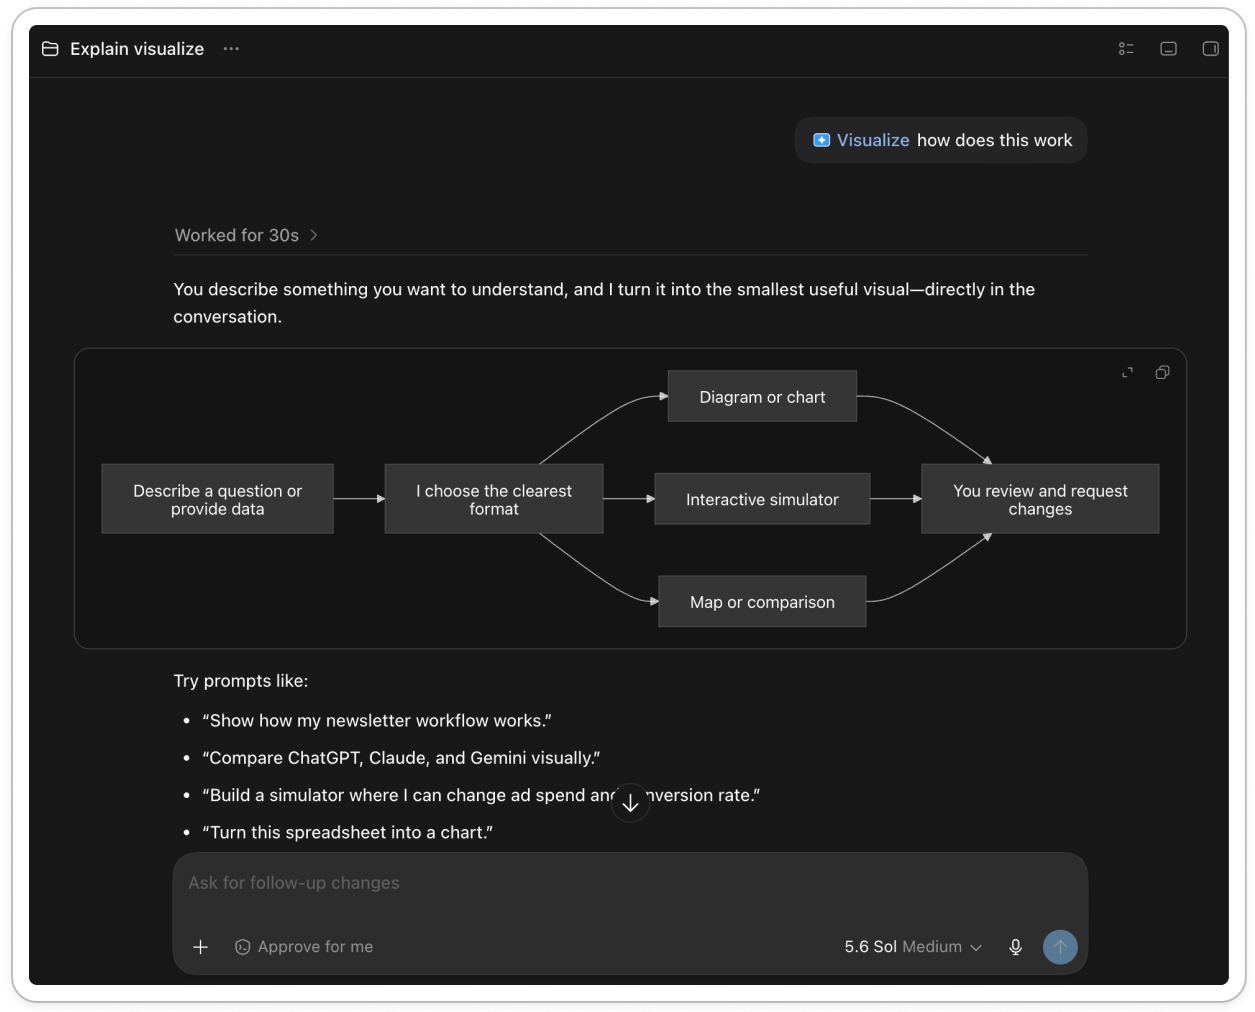Copy the diagram using the copy icon
1255x1012 pixels.
tap(1162, 373)
